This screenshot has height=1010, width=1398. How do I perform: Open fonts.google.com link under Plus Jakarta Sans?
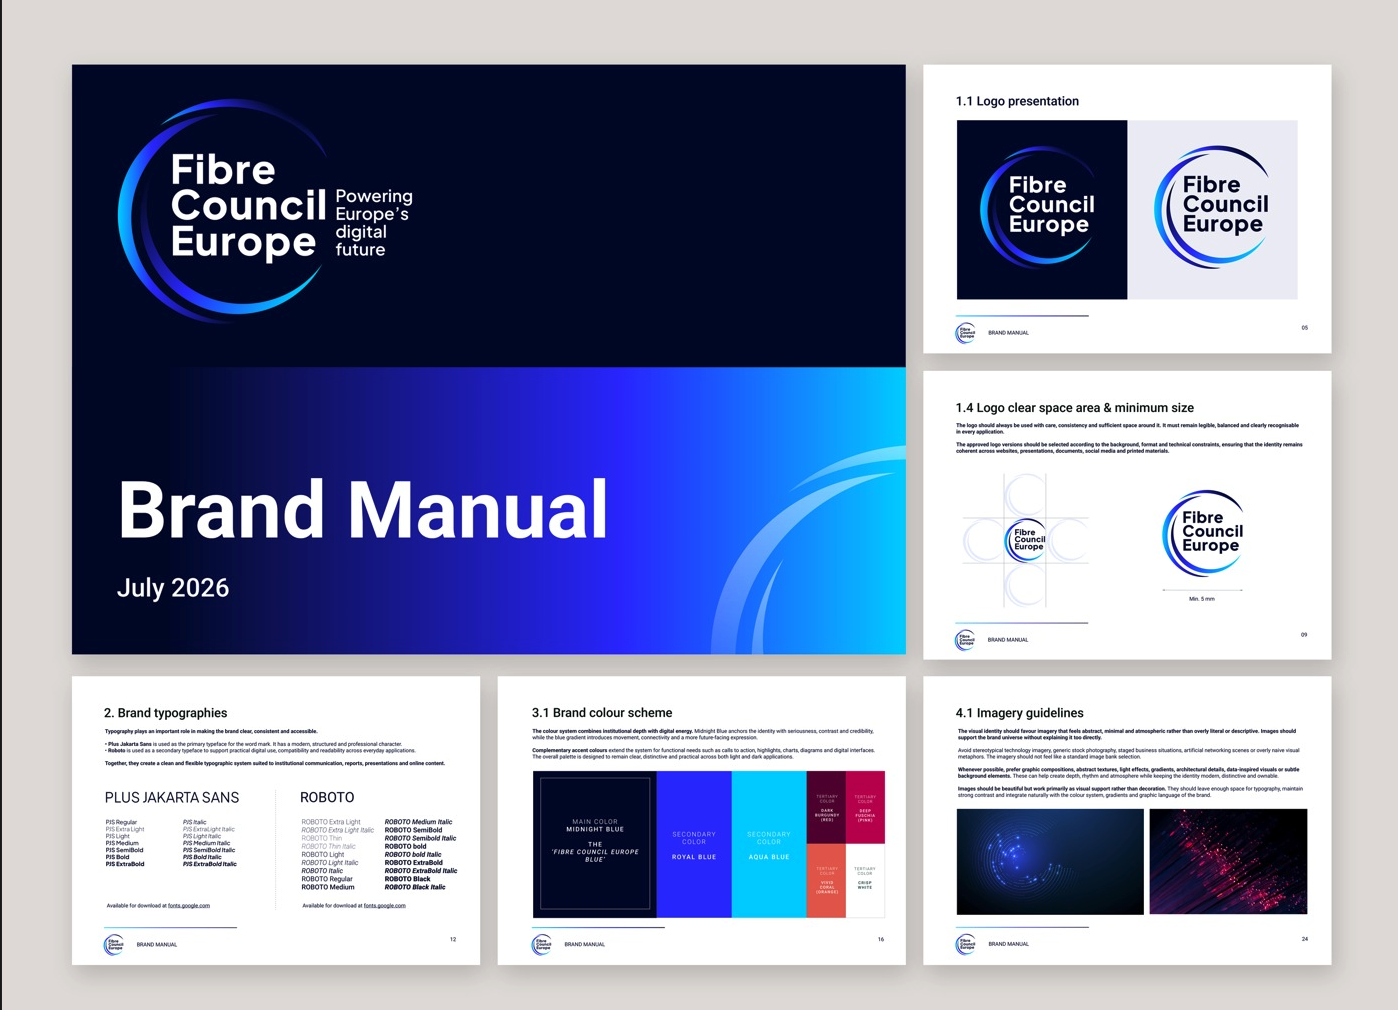(x=189, y=906)
